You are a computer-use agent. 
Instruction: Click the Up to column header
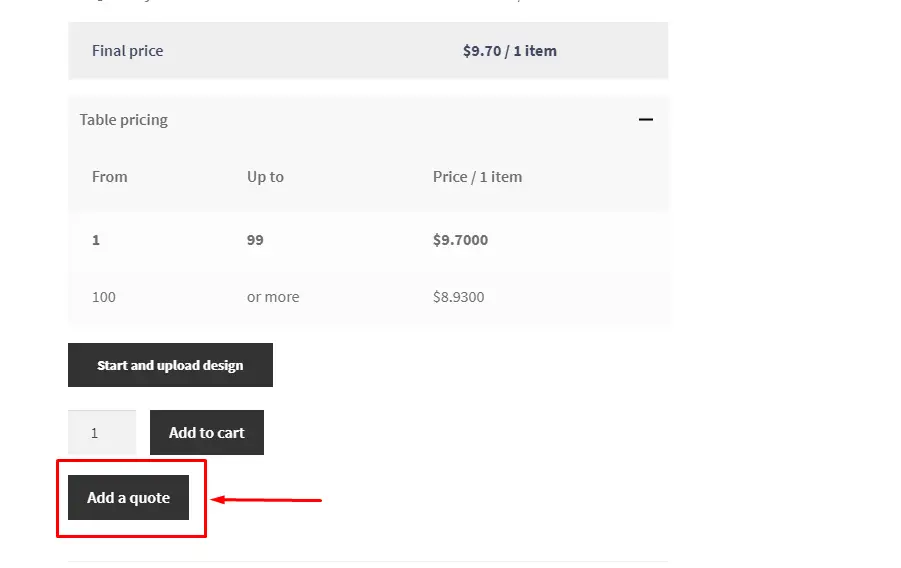click(265, 176)
